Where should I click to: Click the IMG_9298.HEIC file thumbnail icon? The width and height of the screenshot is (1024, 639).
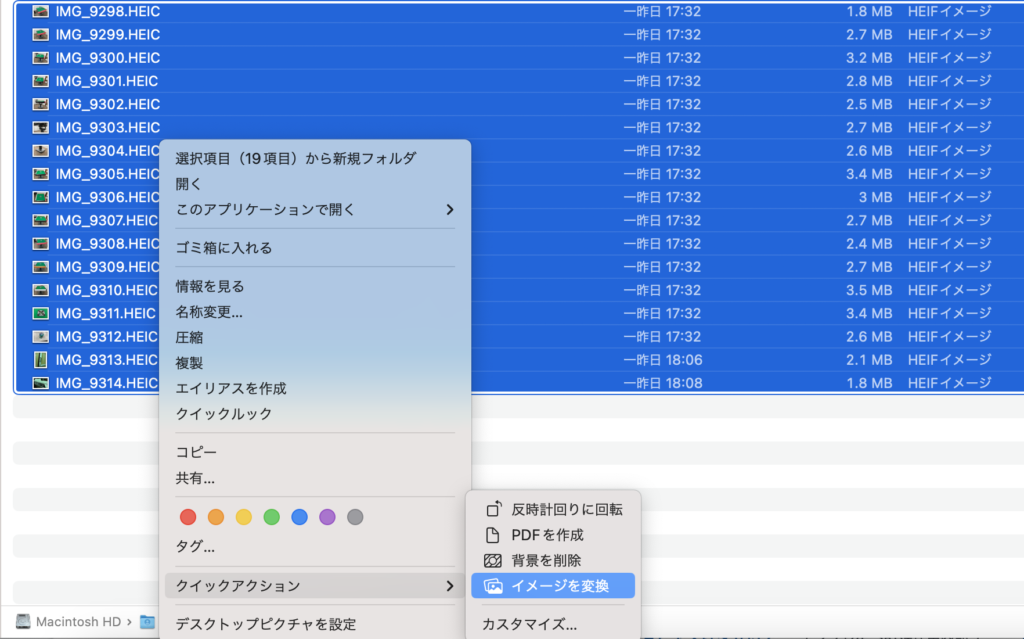41,12
